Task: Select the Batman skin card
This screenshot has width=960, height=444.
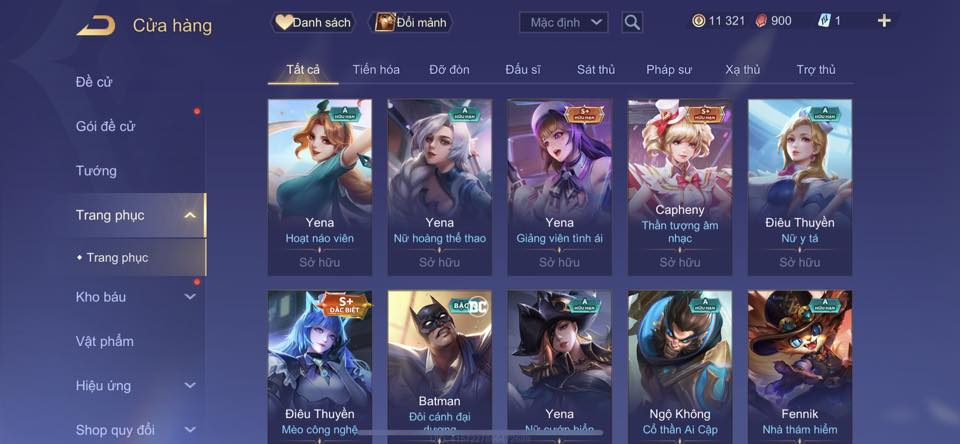Action: (x=439, y=367)
